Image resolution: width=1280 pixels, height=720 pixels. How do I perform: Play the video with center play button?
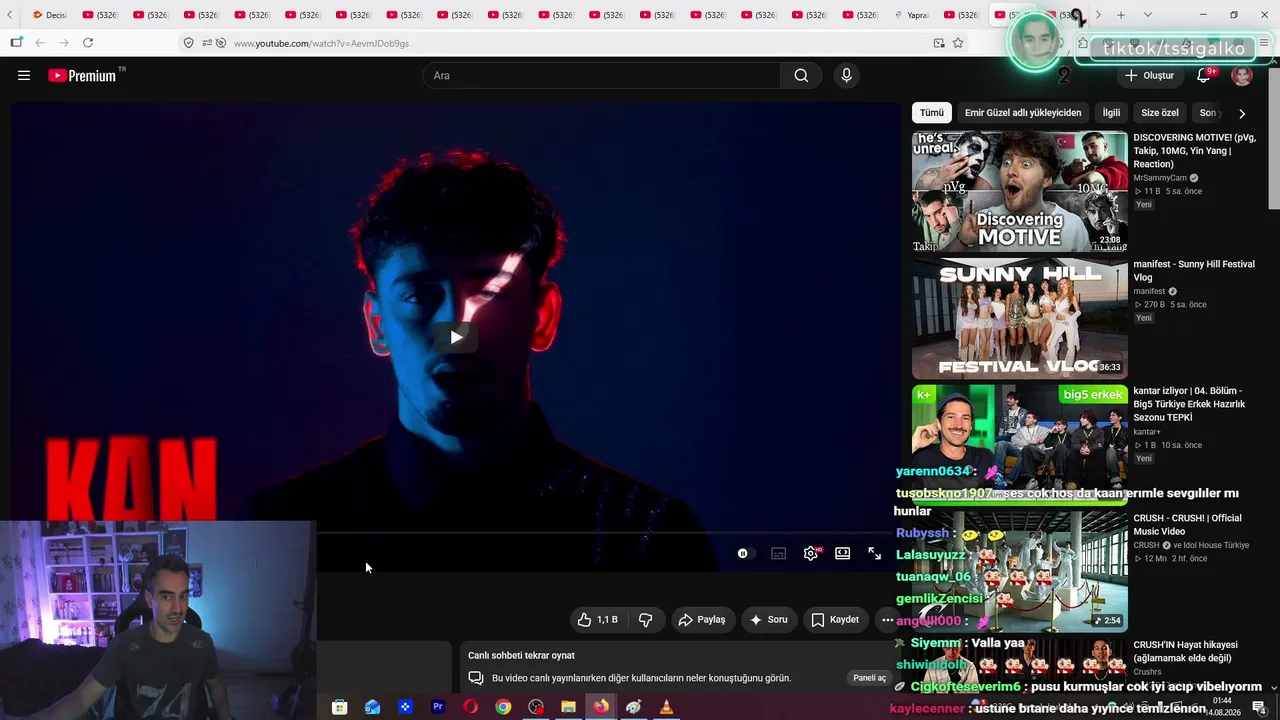pyautogui.click(x=456, y=337)
